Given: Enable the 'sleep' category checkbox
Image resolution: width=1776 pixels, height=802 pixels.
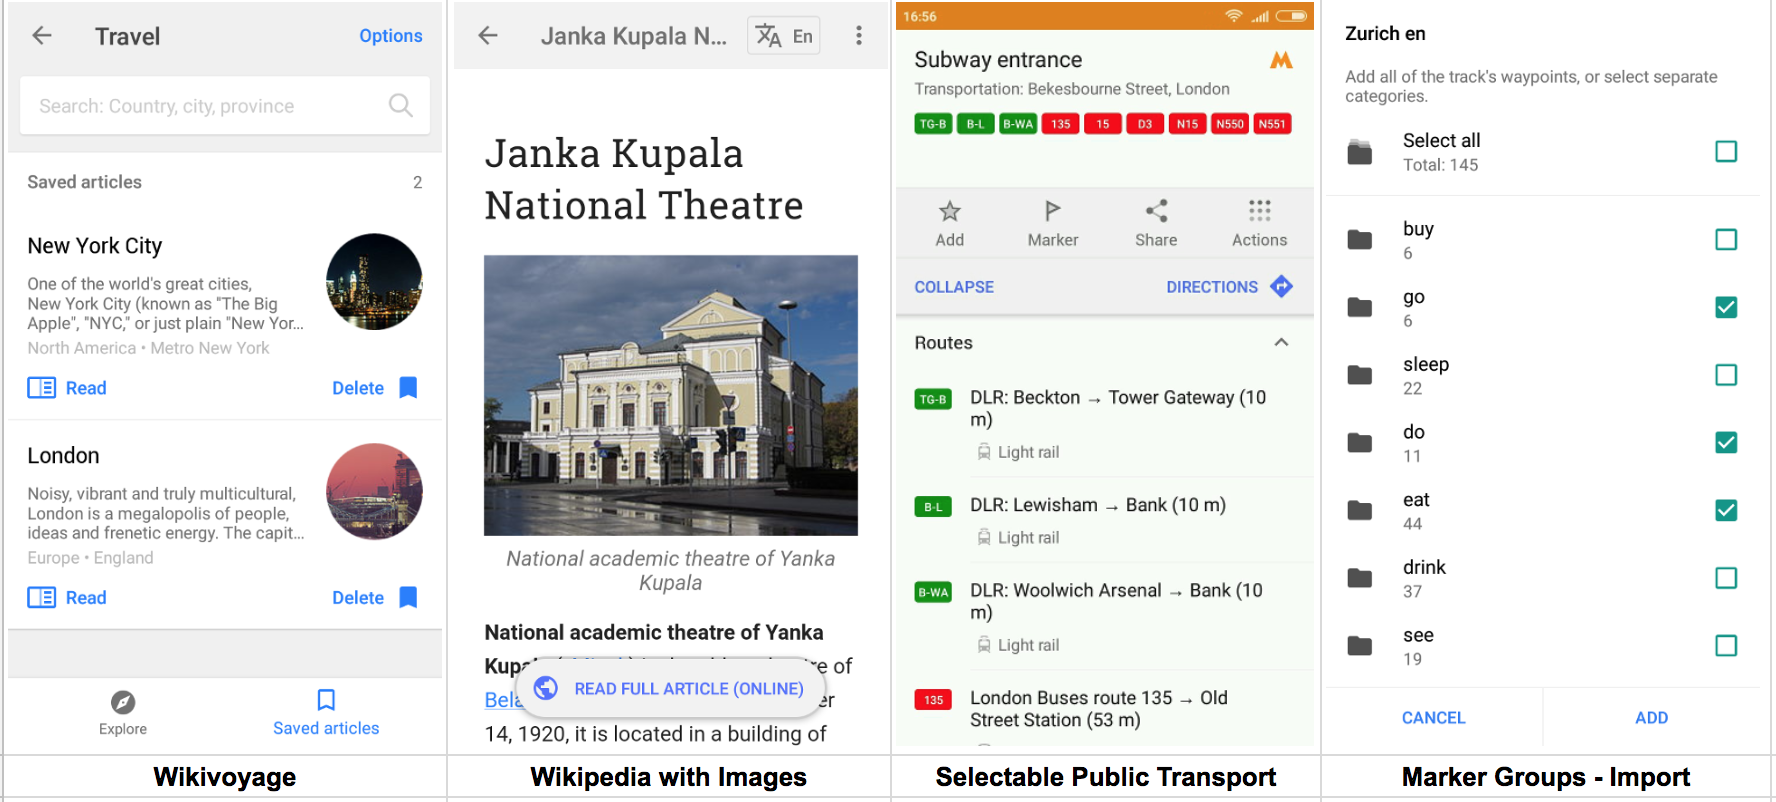Looking at the screenshot, I should [x=1725, y=375].
